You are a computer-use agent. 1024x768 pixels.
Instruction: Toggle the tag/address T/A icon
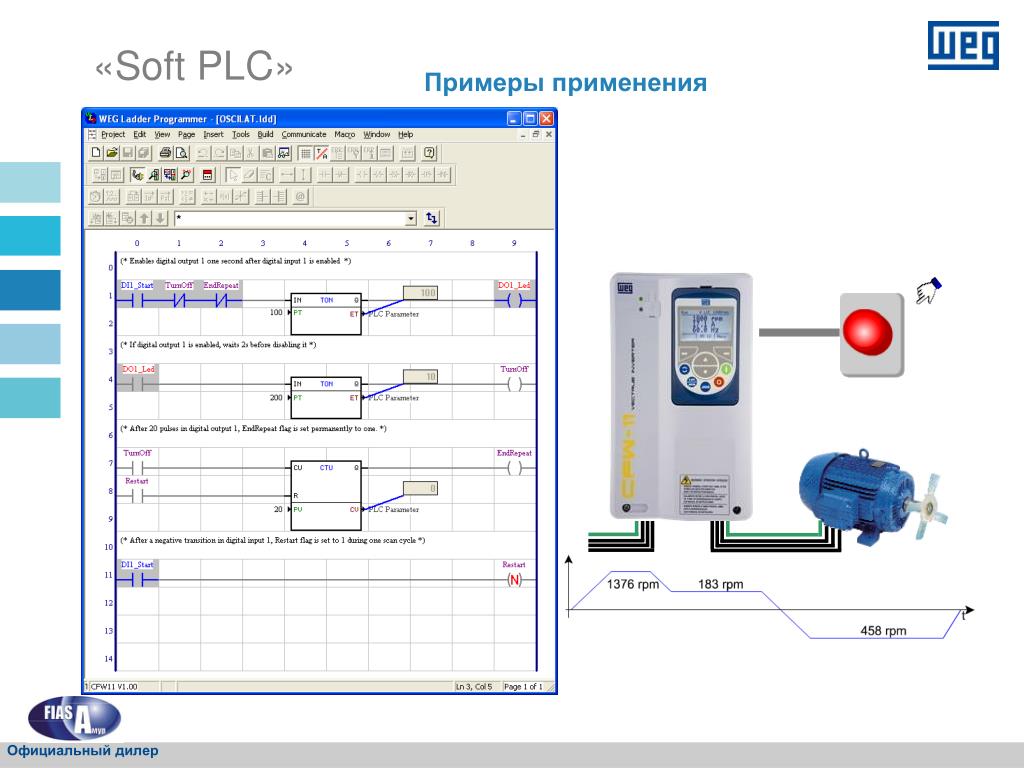(x=321, y=153)
